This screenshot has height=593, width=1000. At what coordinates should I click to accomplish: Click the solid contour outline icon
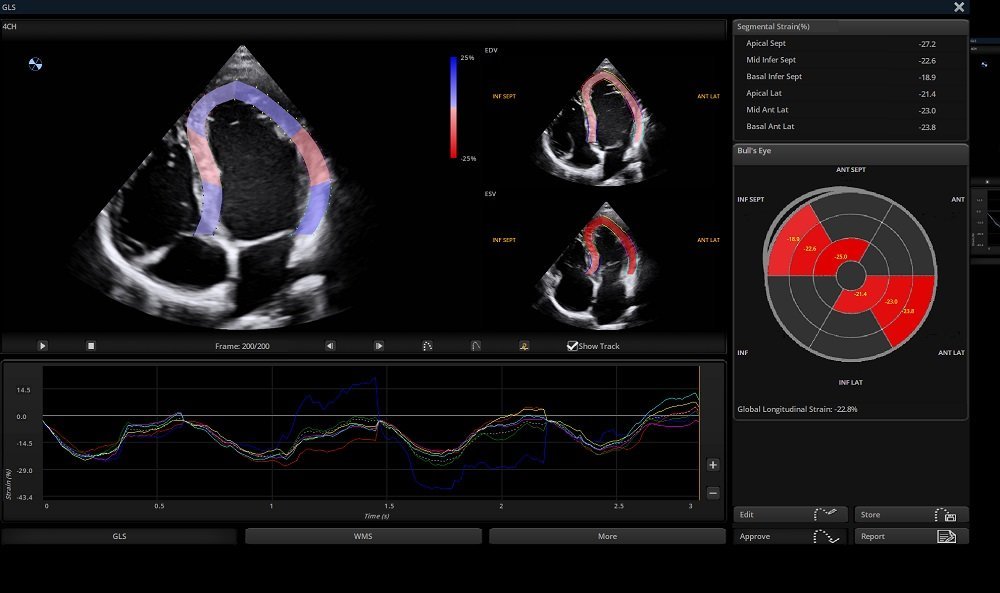pyautogui.click(x=476, y=346)
